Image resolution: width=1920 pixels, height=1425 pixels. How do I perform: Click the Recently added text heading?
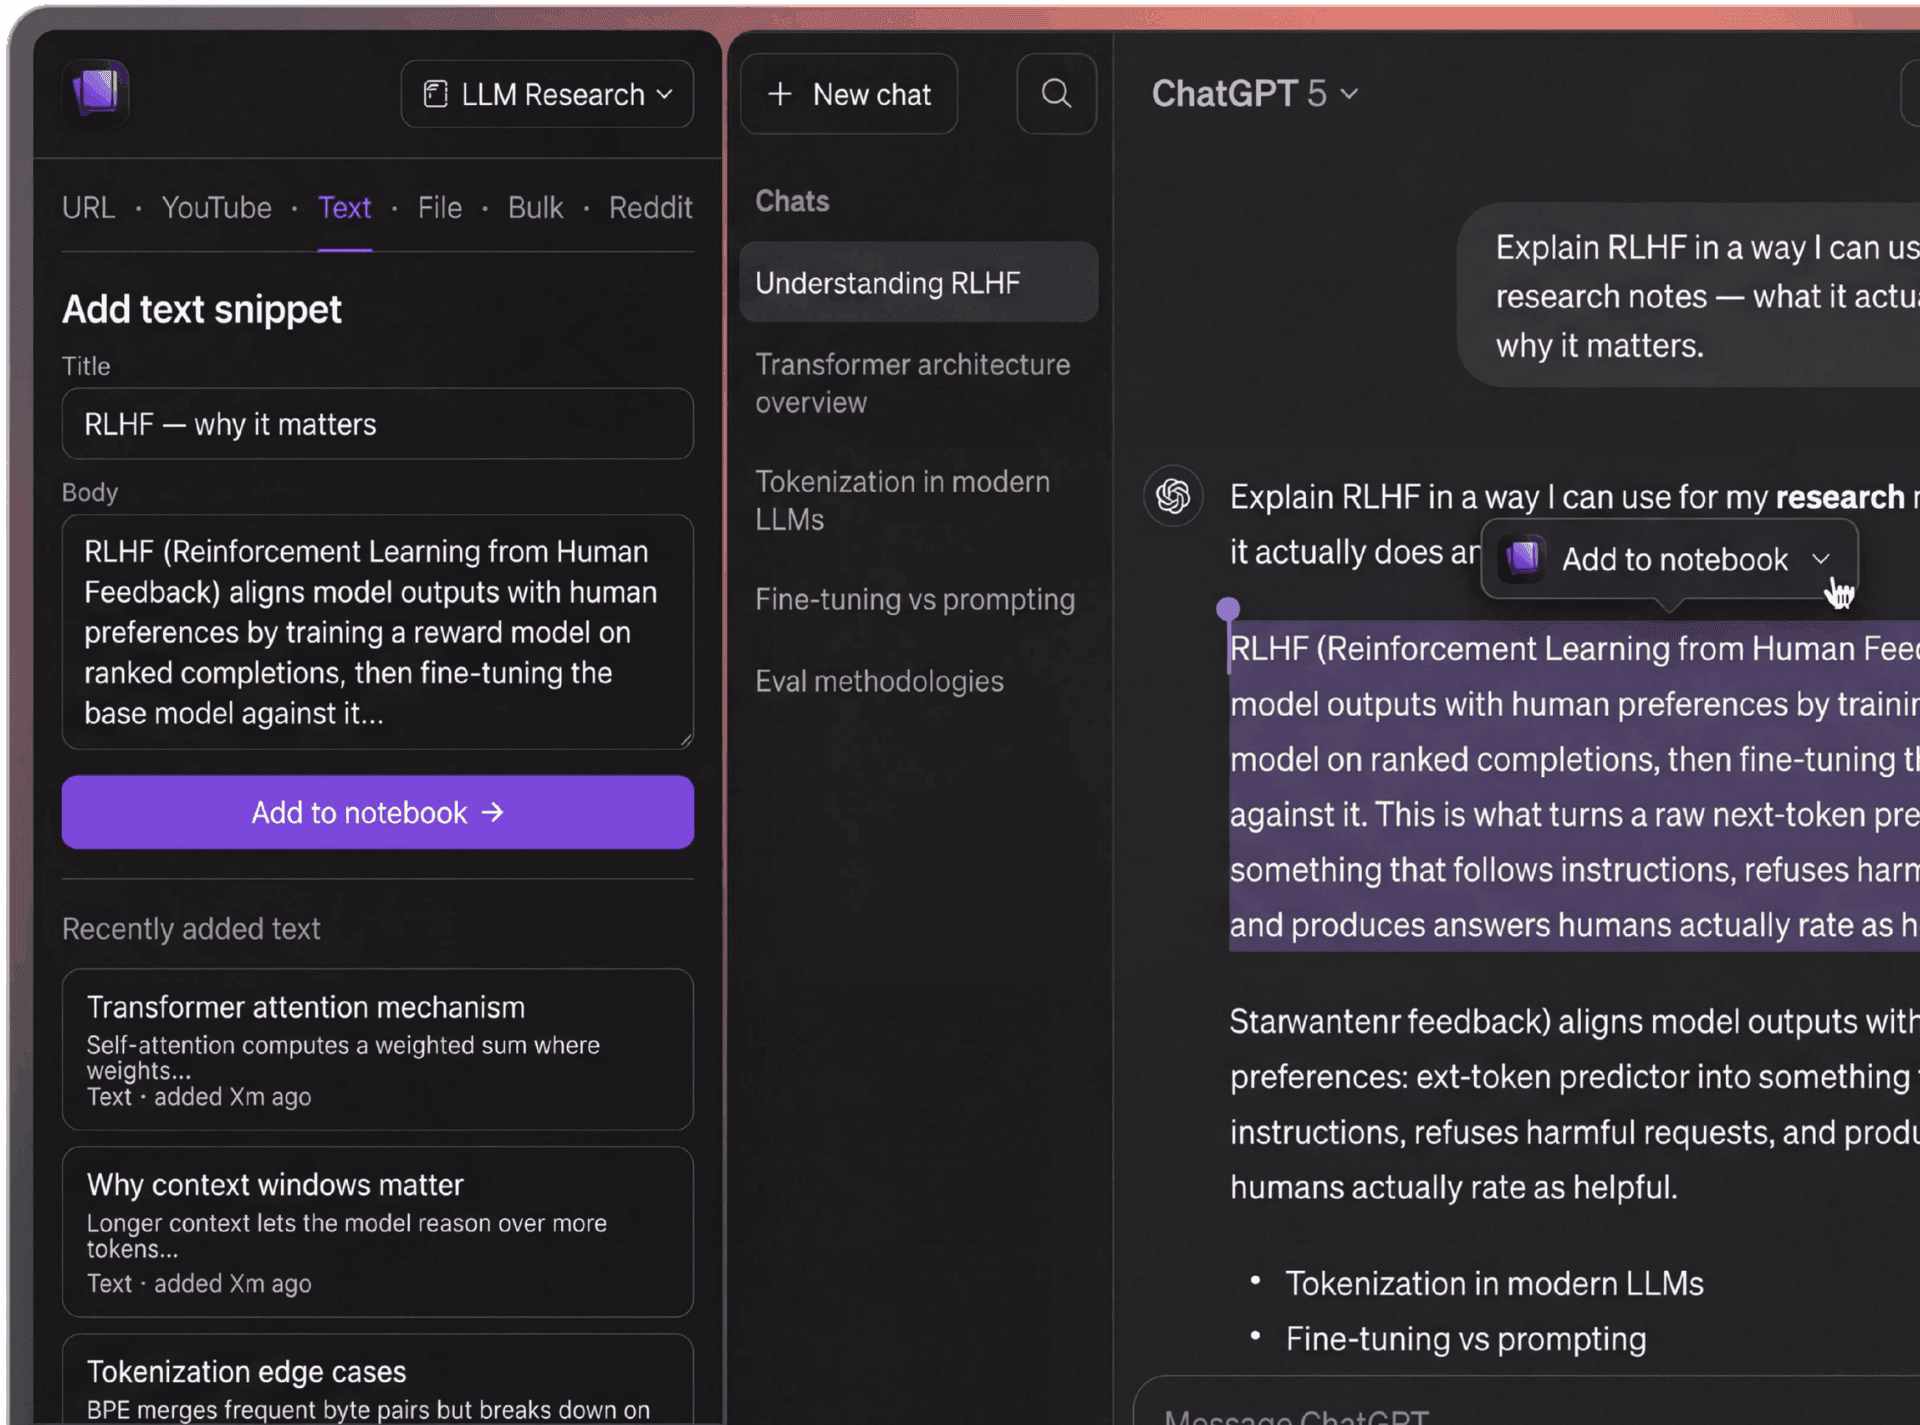click(191, 929)
